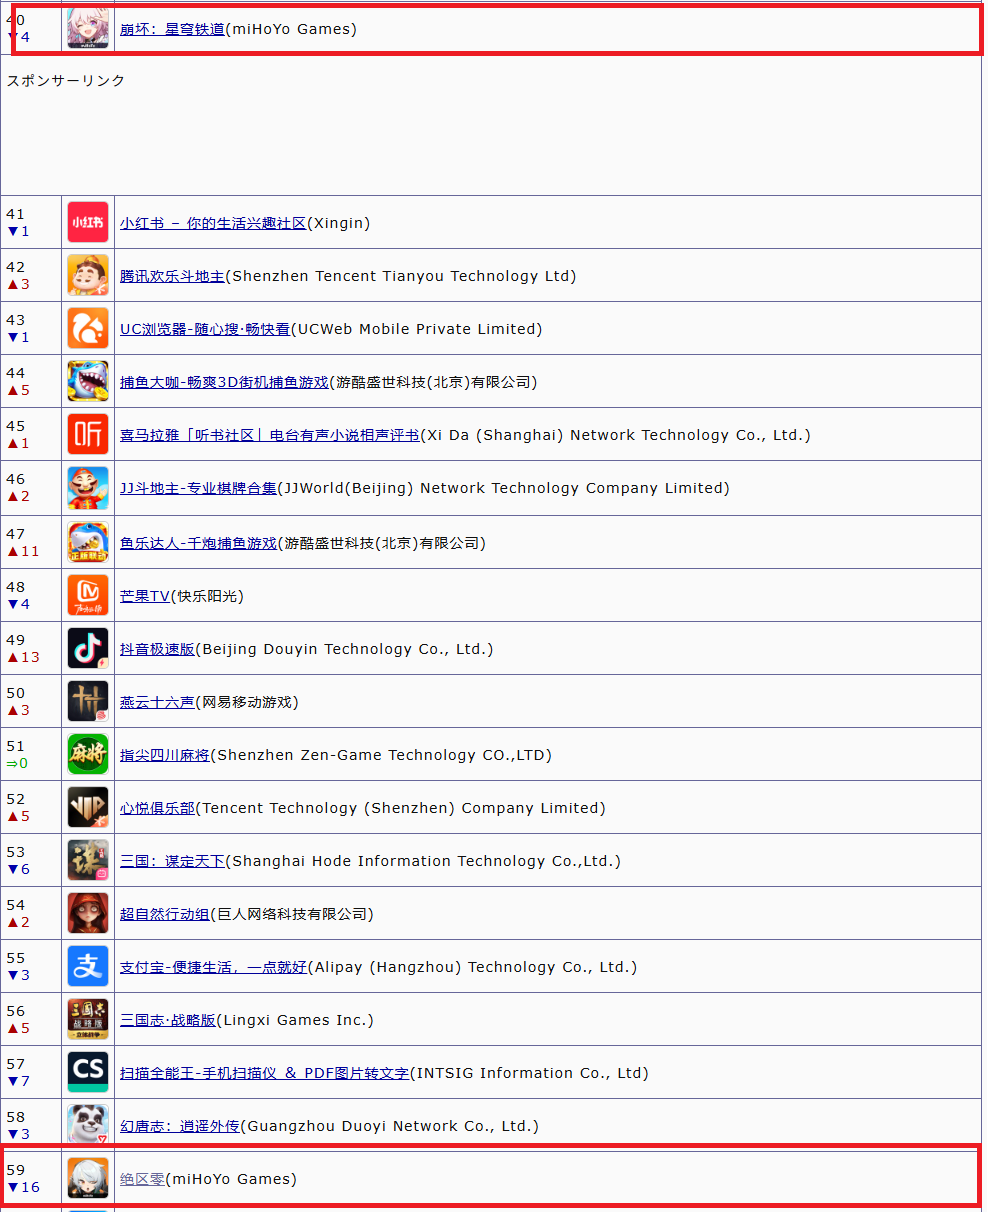Click the スポンサーリンク label text
The image size is (988, 1212).
[x=66, y=80]
